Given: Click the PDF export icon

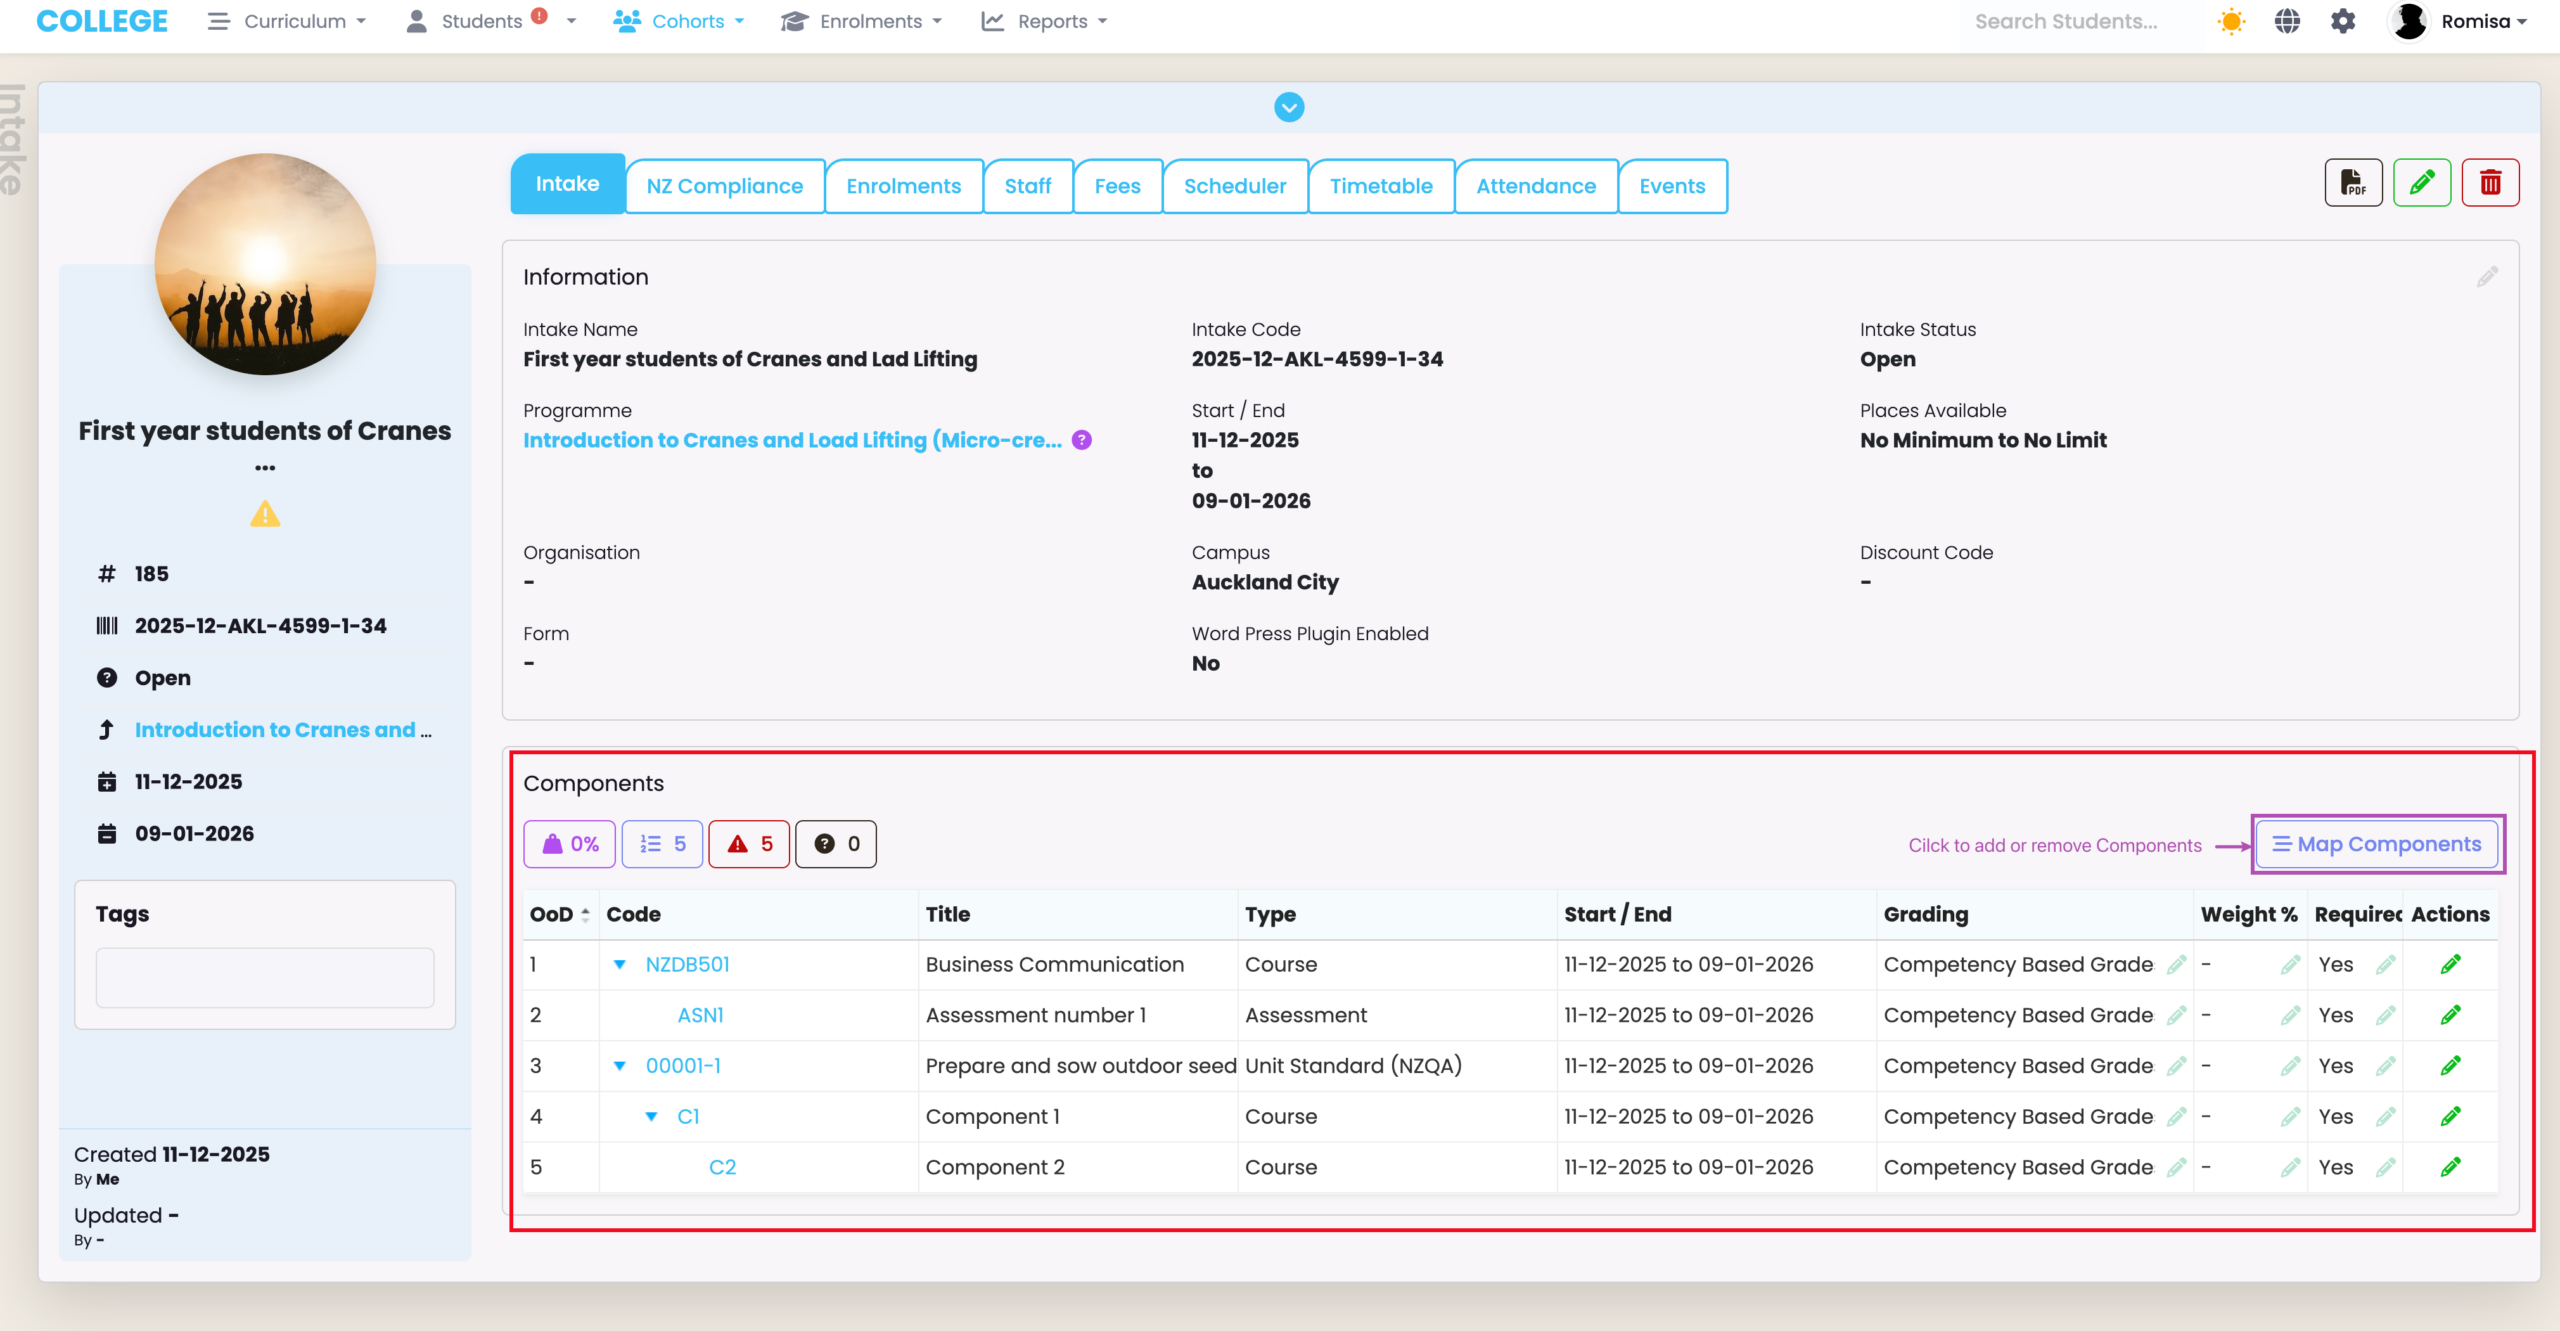Looking at the screenshot, I should coord(2353,183).
